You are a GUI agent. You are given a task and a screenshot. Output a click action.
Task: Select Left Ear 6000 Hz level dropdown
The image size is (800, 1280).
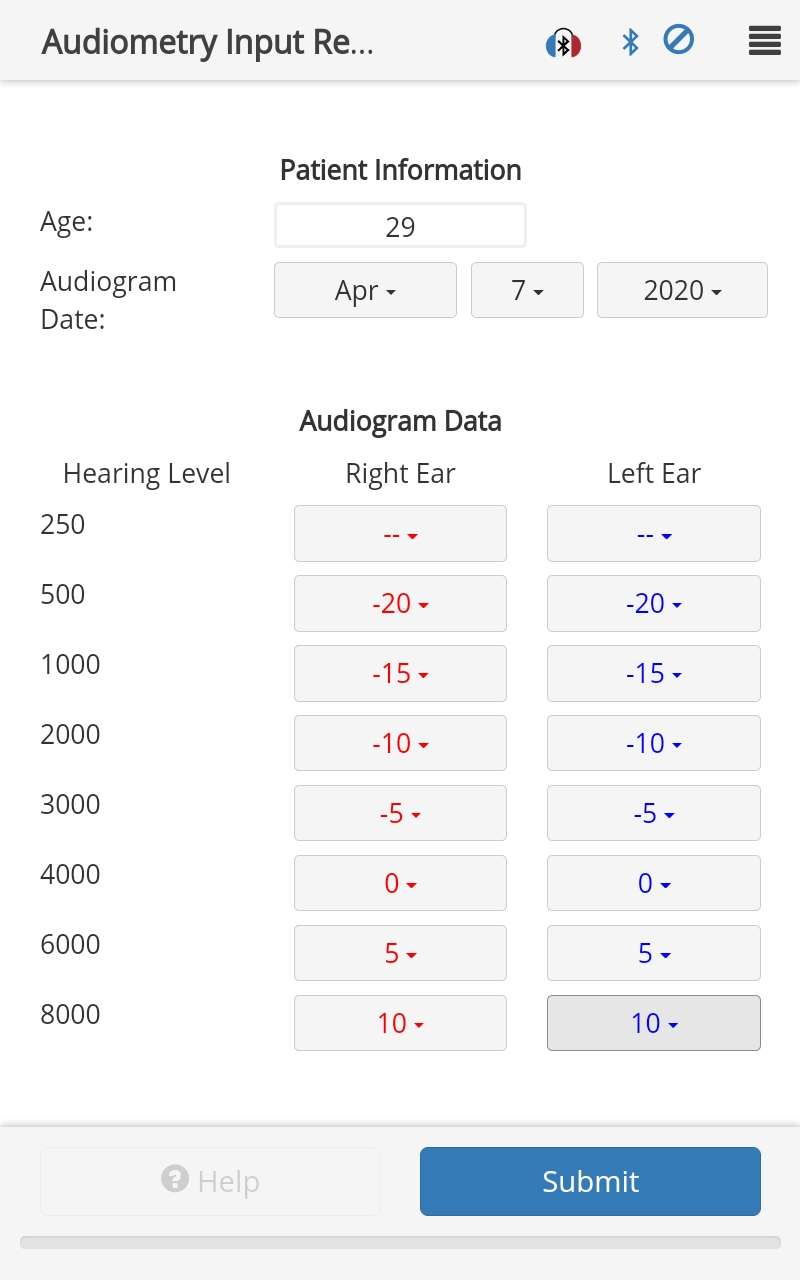[x=654, y=954]
